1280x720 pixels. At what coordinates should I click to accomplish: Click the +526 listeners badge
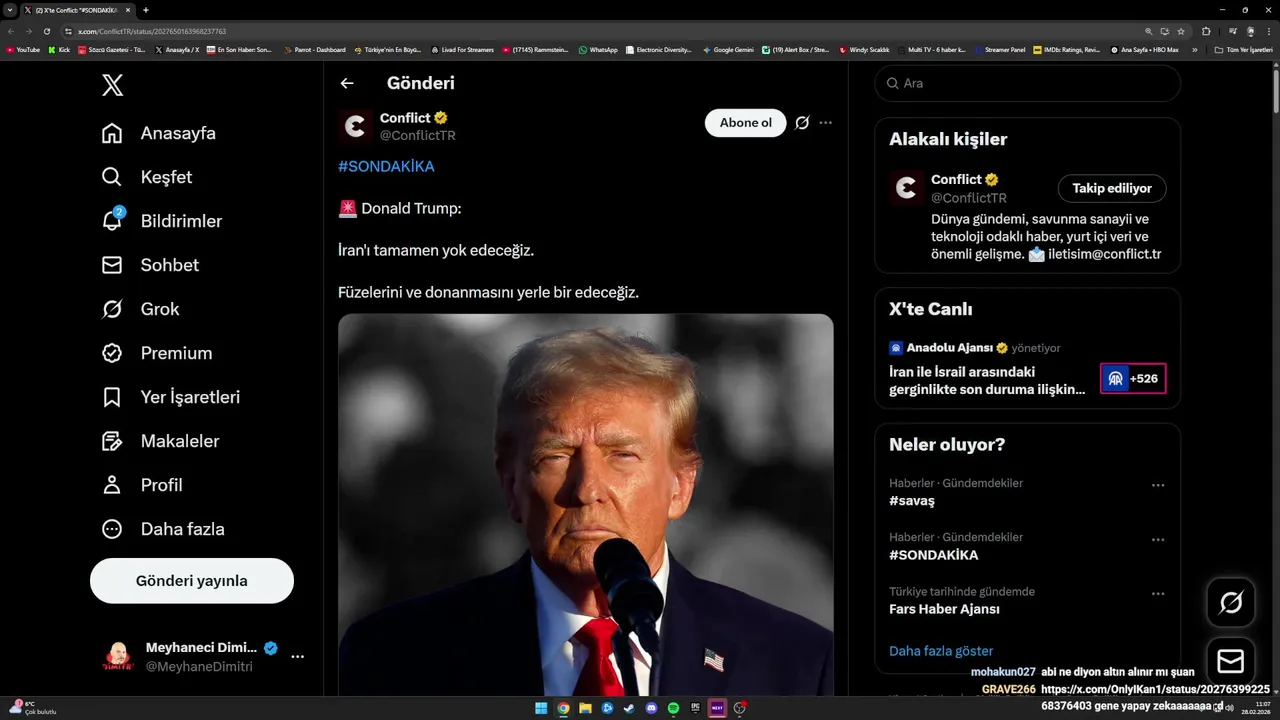(1133, 379)
